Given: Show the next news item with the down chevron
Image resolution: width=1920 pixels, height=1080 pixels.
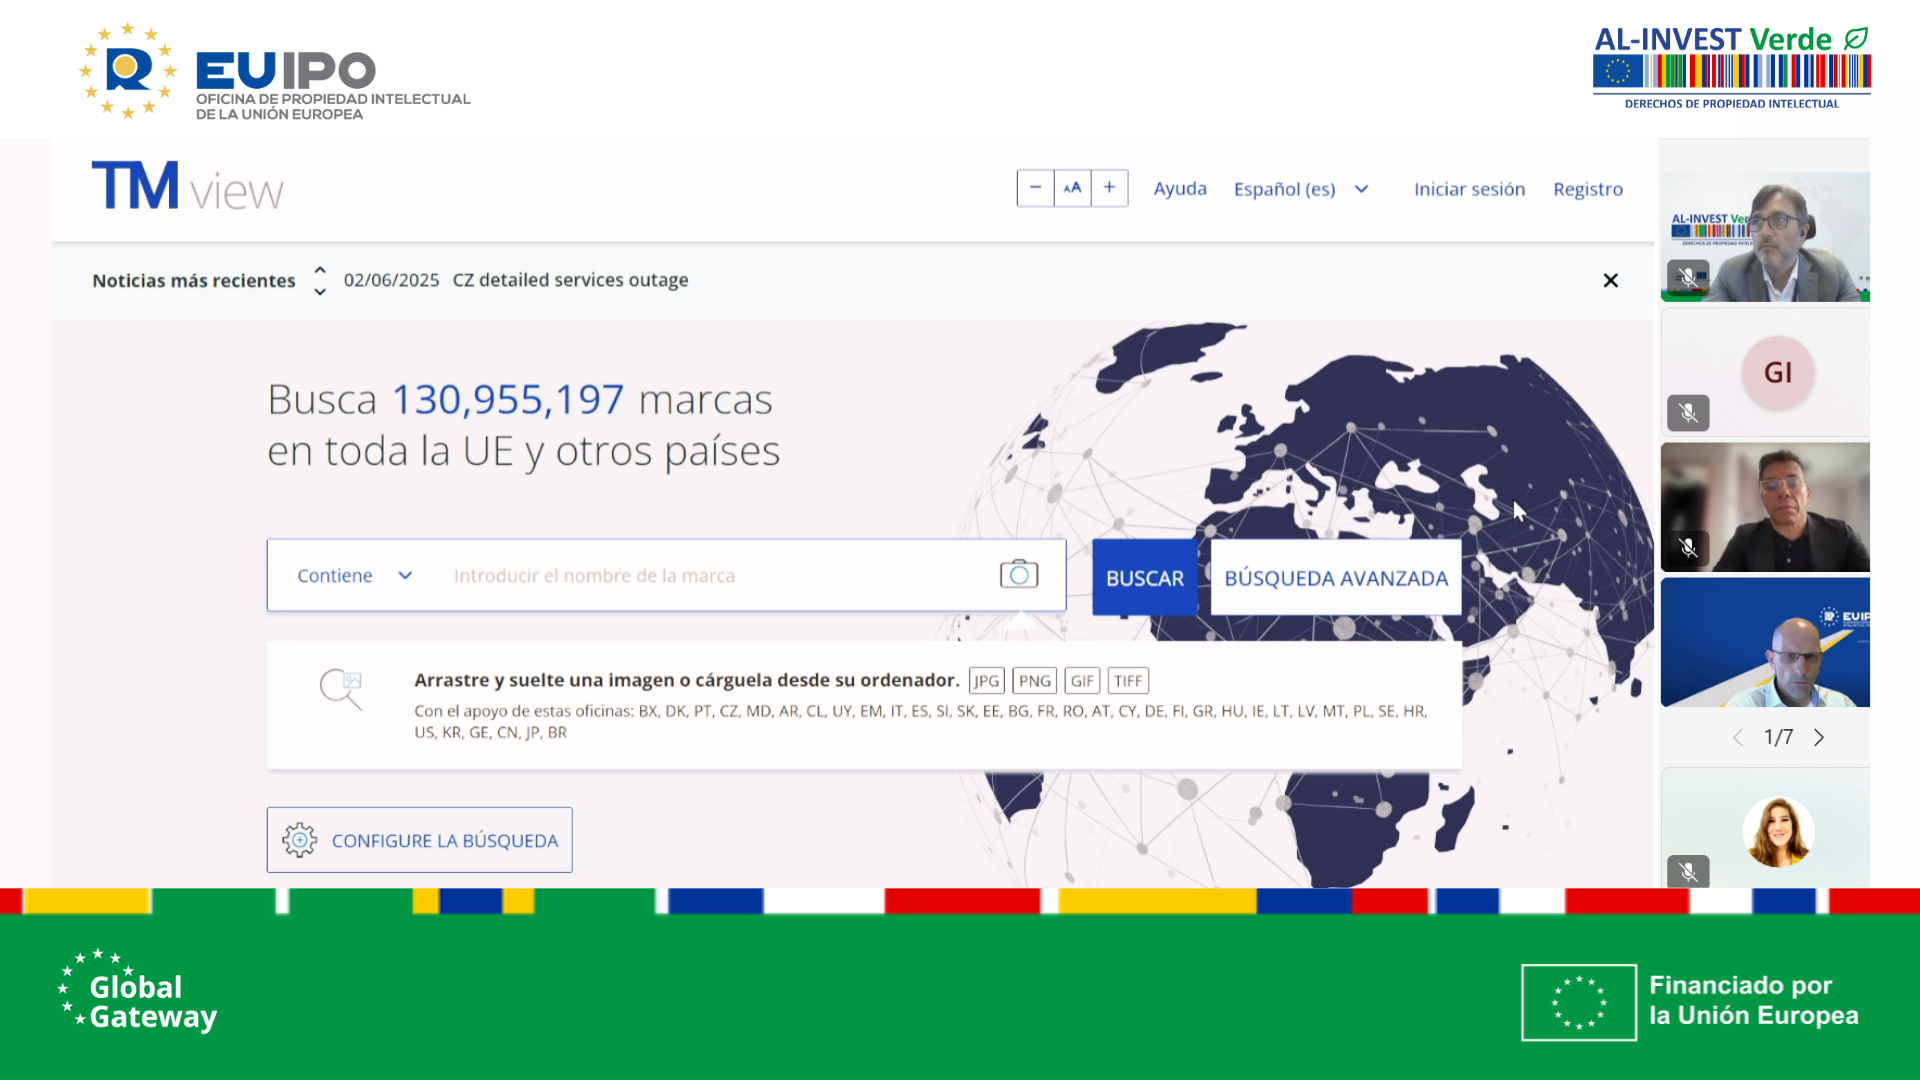Looking at the screenshot, I should (x=320, y=292).
